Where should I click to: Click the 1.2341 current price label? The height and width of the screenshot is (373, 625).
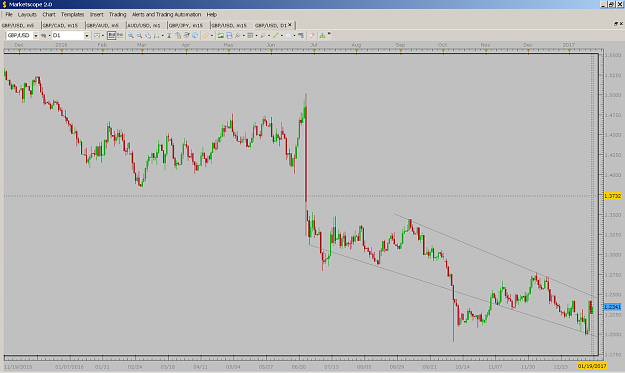(613, 307)
